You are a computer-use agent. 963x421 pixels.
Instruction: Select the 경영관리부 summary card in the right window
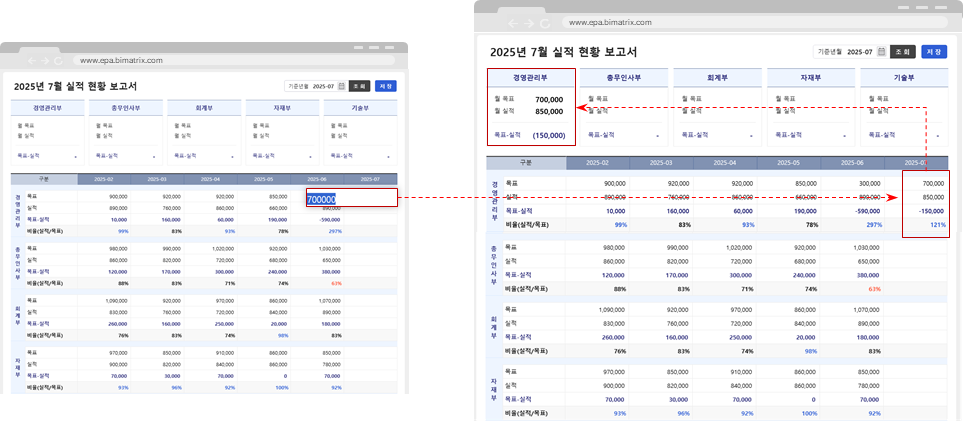click(531, 108)
